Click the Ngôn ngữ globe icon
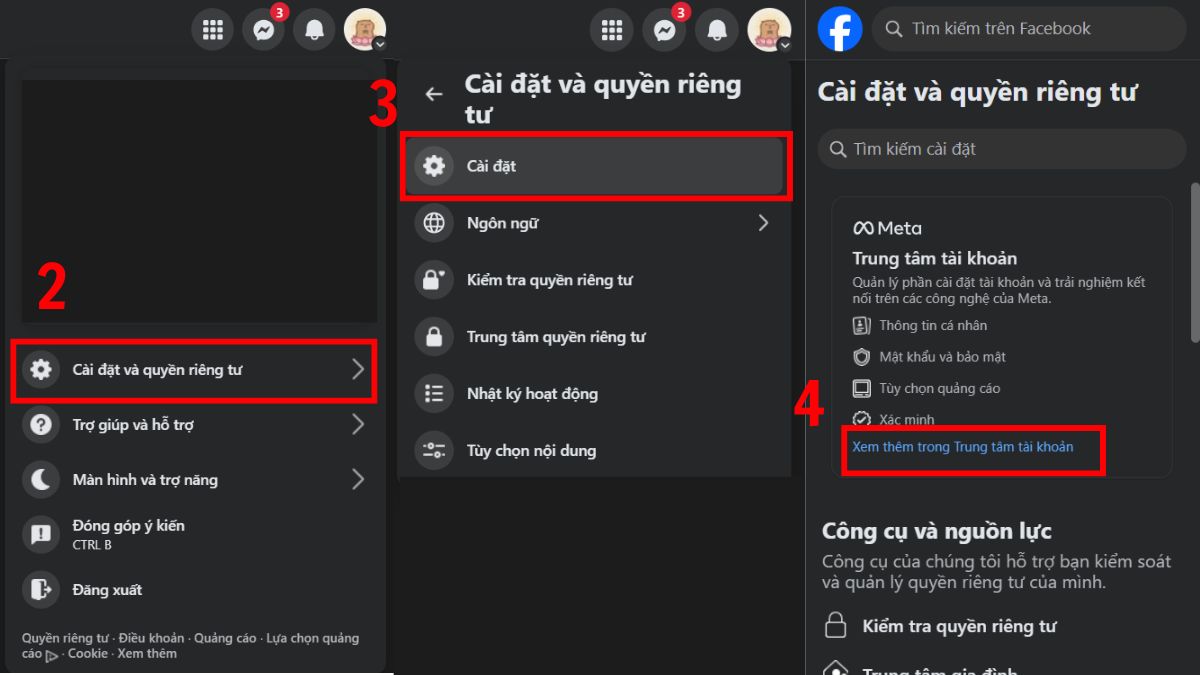This screenshot has width=1200, height=675. pos(434,223)
